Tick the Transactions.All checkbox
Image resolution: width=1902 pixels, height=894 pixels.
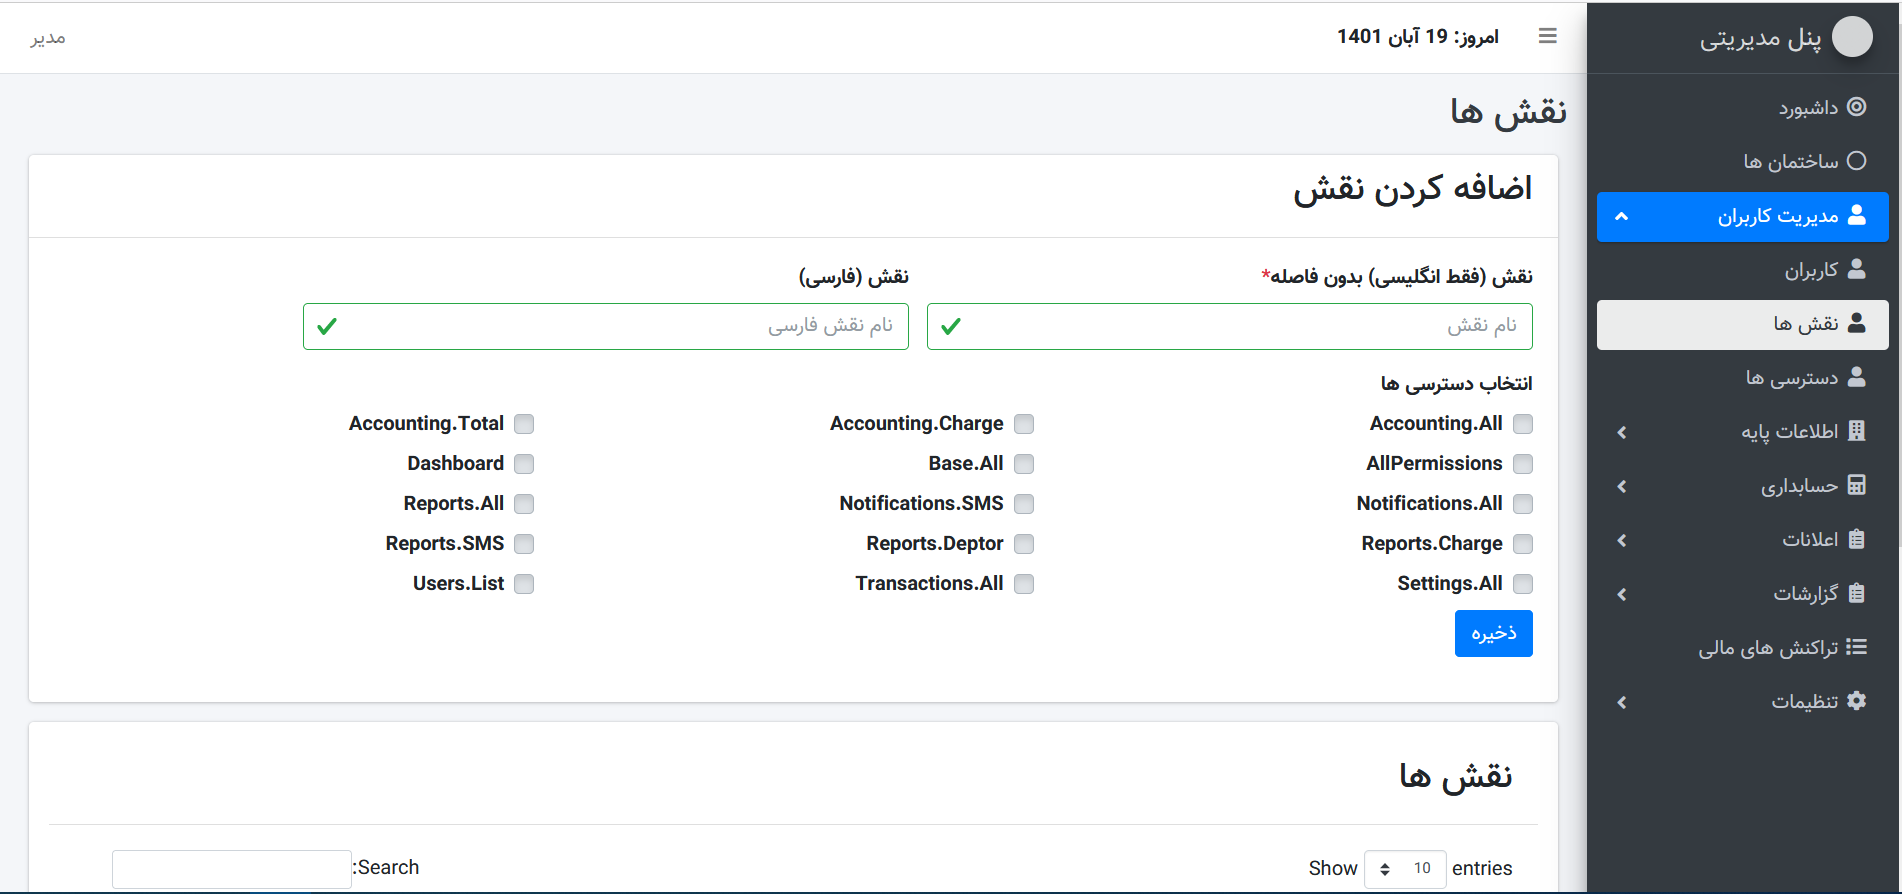click(x=1023, y=584)
